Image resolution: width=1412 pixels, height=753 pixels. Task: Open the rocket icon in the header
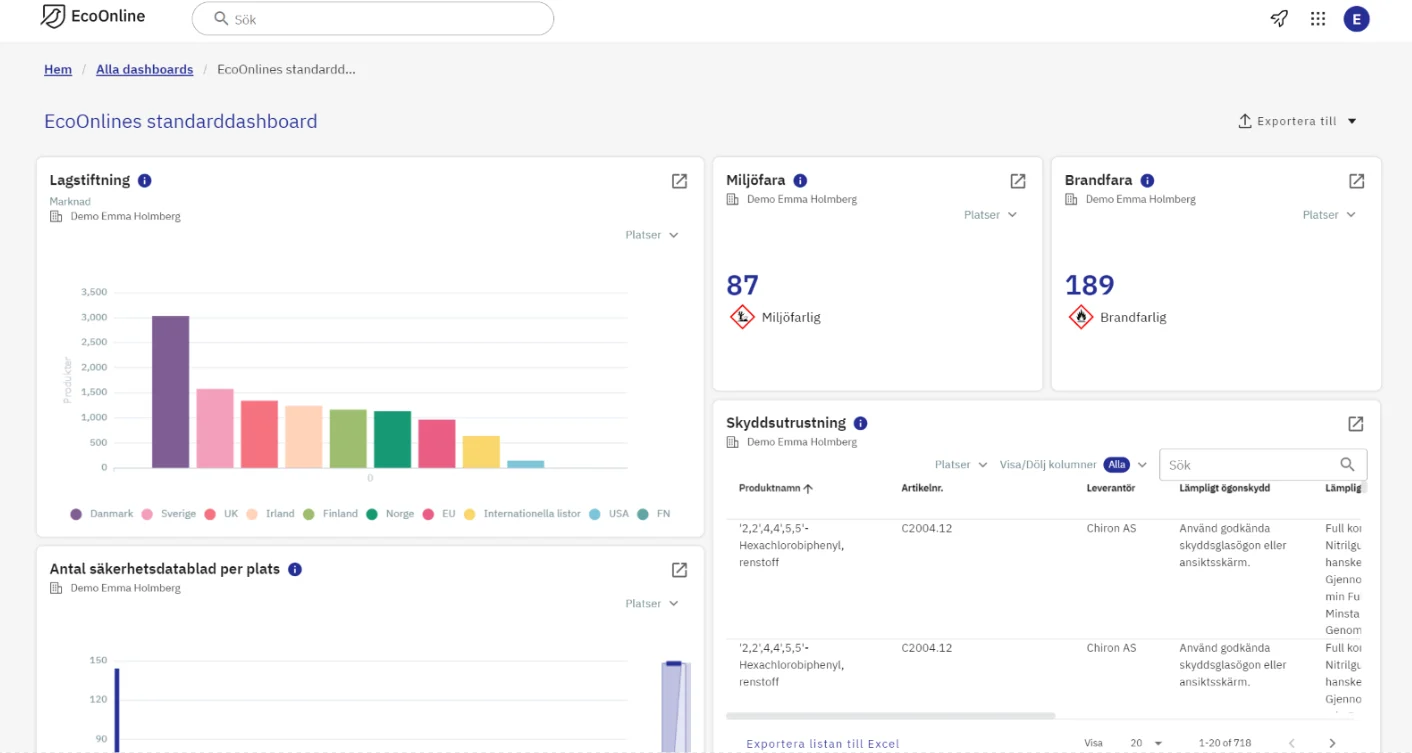coord(1279,18)
